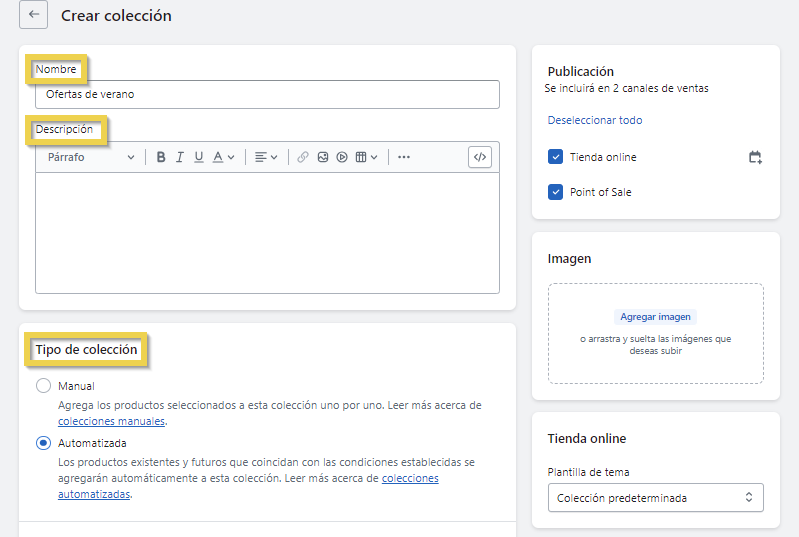Uncheck the Point of Sale checkbox
The height and width of the screenshot is (537, 799).
pyautogui.click(x=556, y=192)
